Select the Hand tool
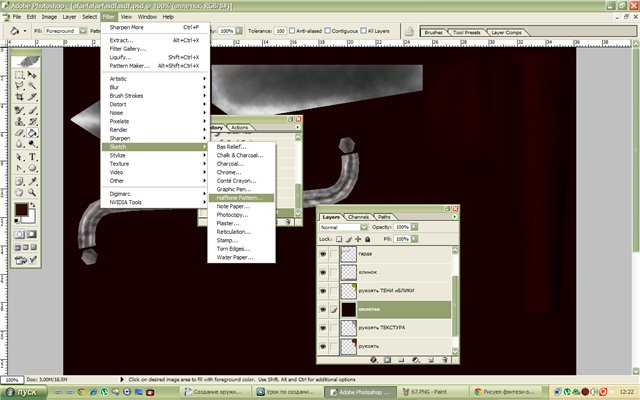 pos(19,192)
